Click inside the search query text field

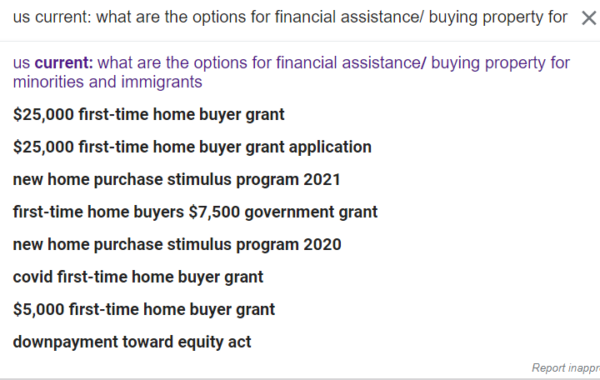tap(290, 17)
